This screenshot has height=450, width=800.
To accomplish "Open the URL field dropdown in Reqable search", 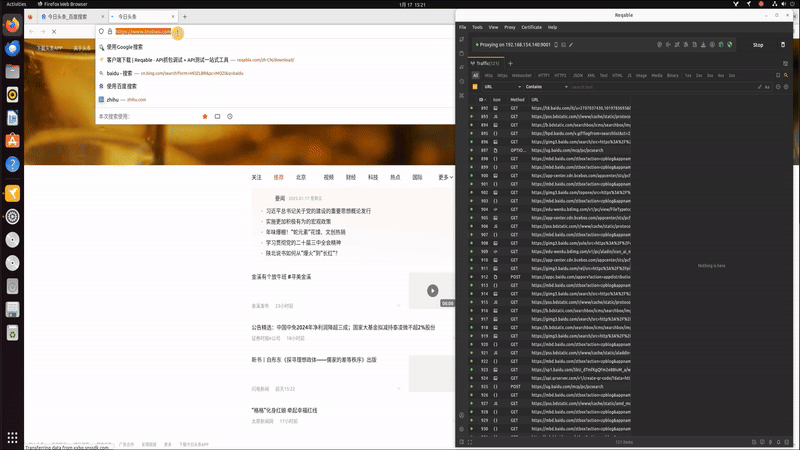I will tap(502, 87).
